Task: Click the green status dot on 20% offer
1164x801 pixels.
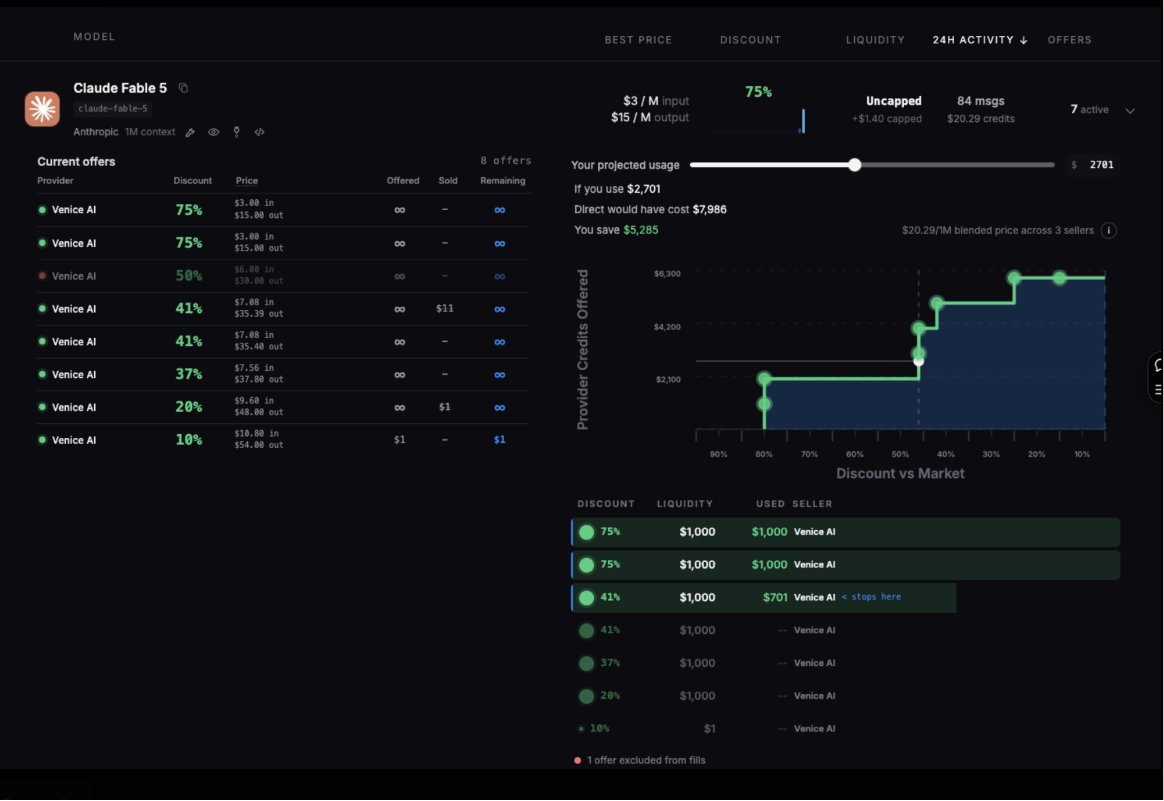Action: pos(42,407)
